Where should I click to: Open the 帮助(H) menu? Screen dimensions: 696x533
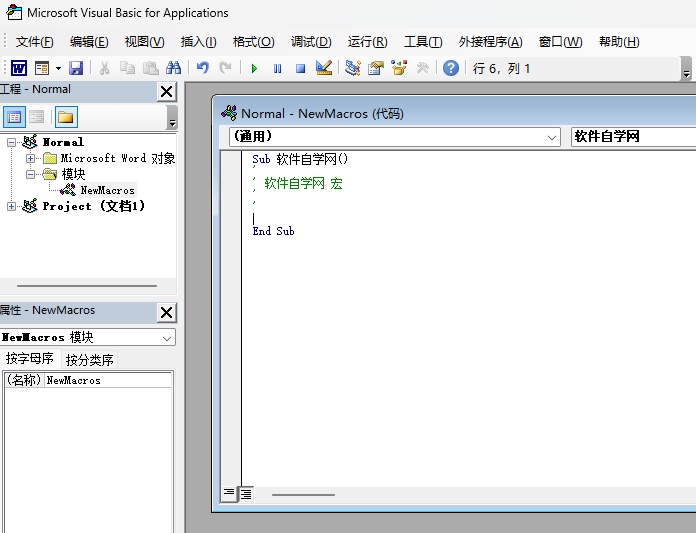click(619, 42)
